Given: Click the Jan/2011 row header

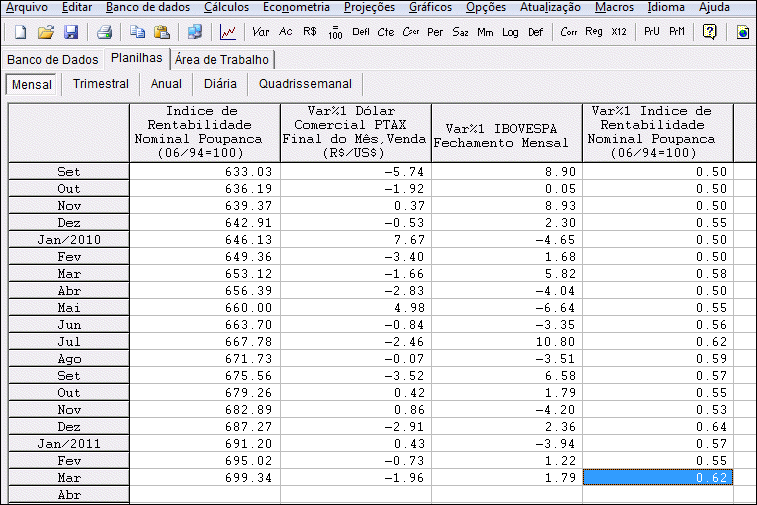Looking at the screenshot, I should tap(69, 444).
